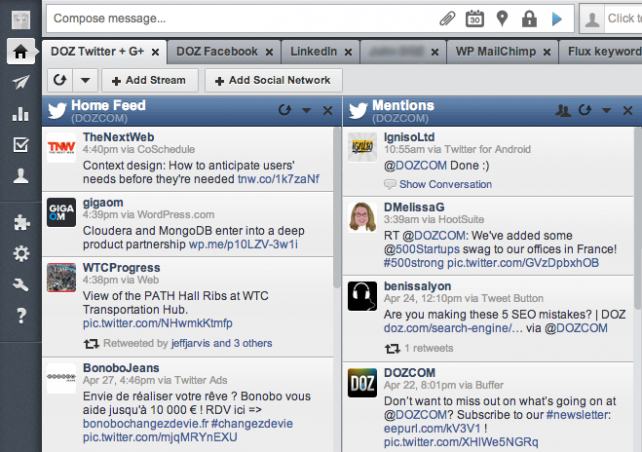Open DMelissaG profile picture

(x=362, y=217)
